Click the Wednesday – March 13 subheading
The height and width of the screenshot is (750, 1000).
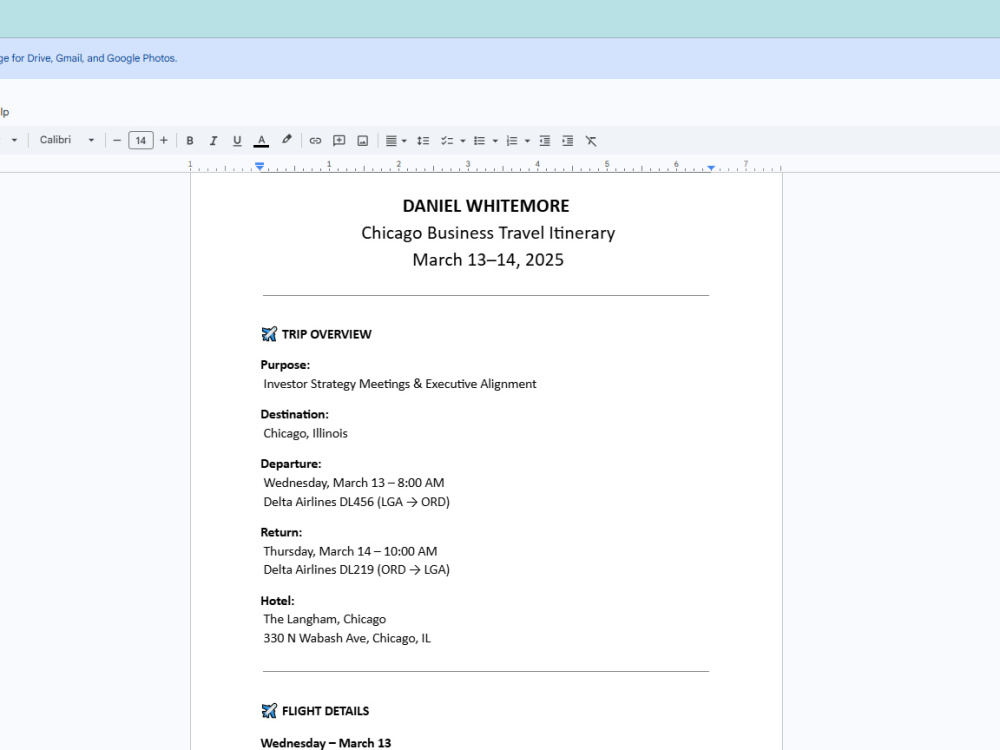(x=326, y=743)
